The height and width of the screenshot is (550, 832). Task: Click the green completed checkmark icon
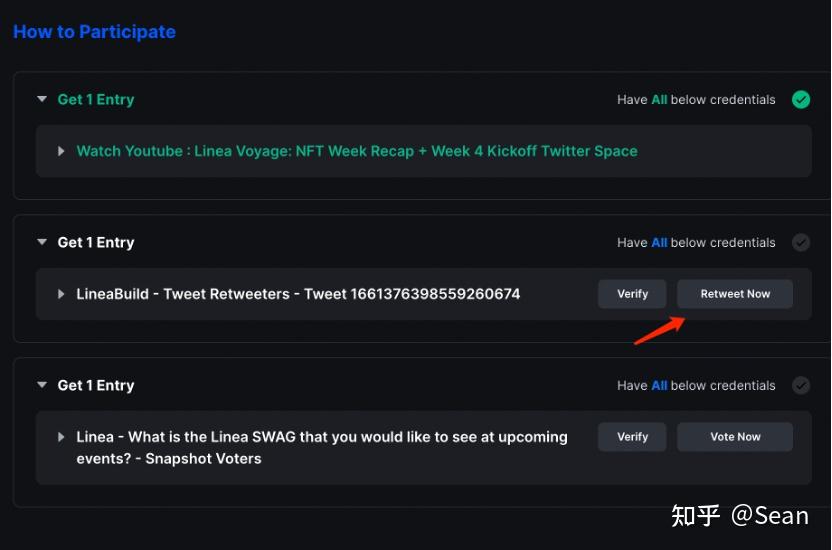point(801,100)
